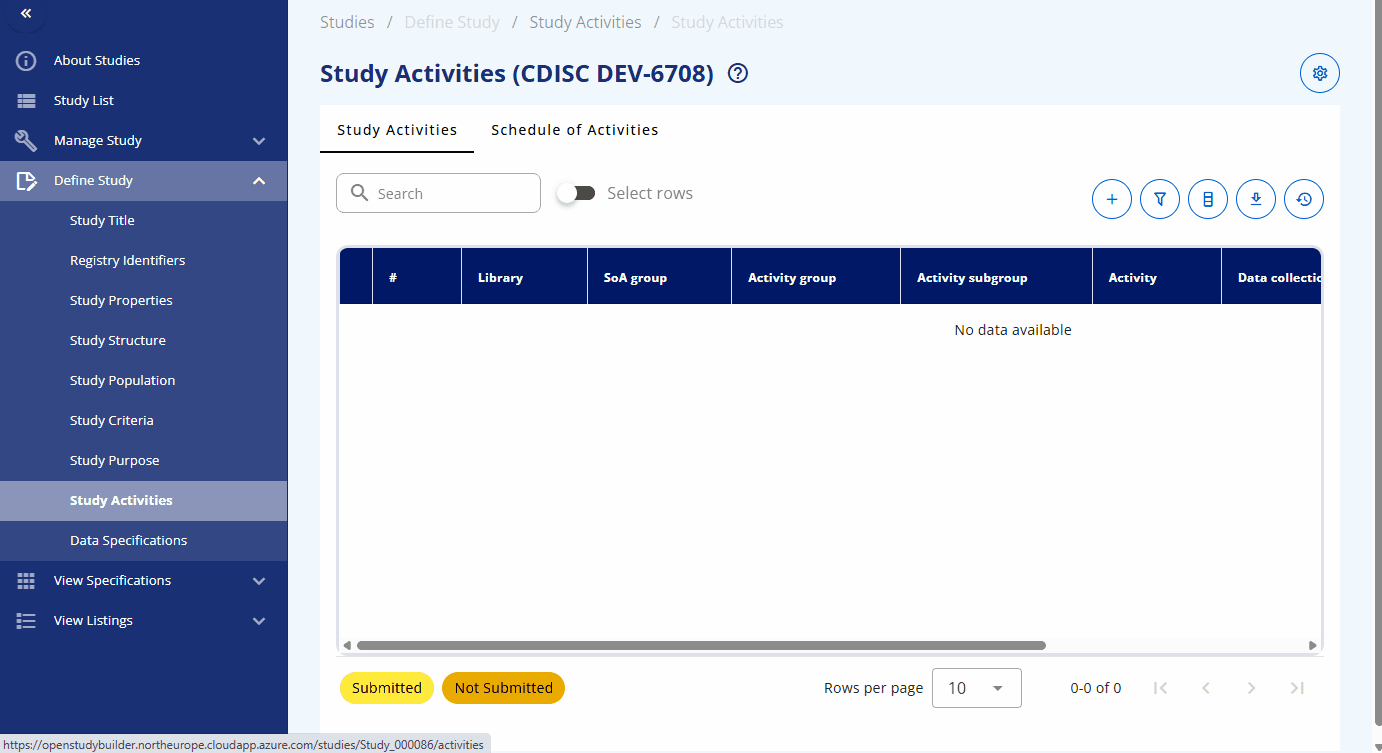Viewport: 1382px width, 753px height.
Task: Go to last page of table
Action: tap(1297, 688)
